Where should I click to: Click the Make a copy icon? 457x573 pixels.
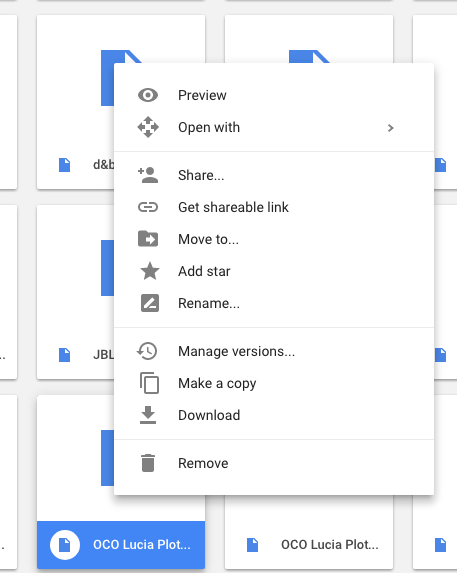pyautogui.click(x=149, y=383)
